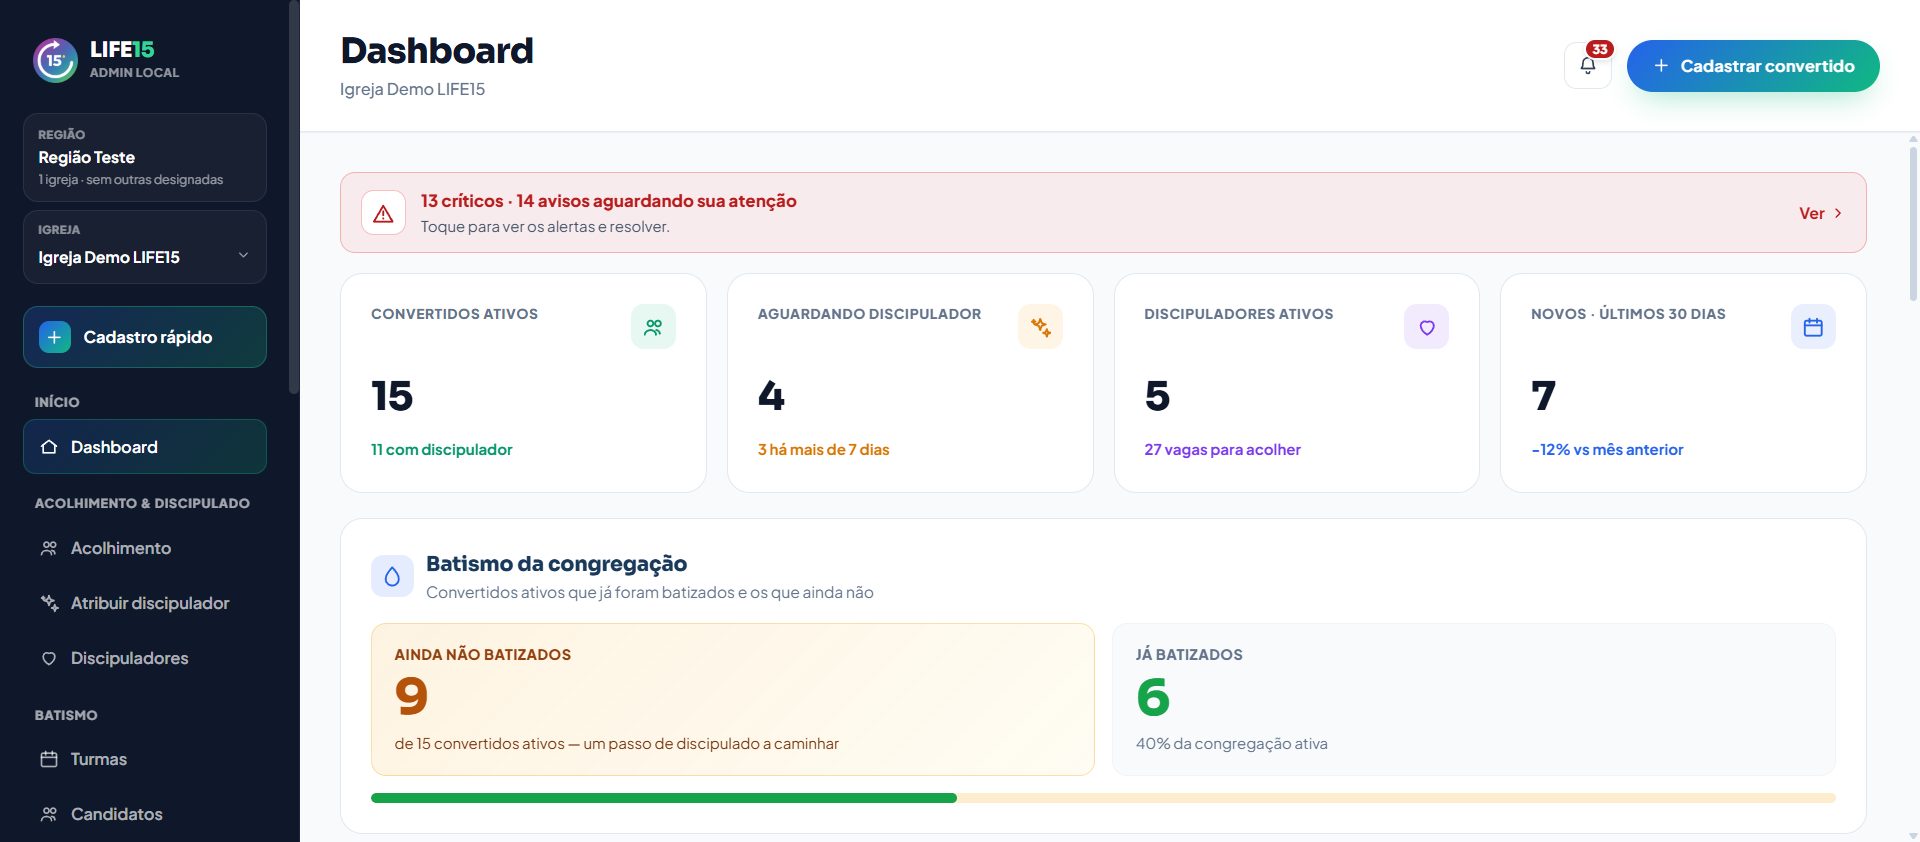
Task: Open Turmas under Batismo
Action: 145,759
